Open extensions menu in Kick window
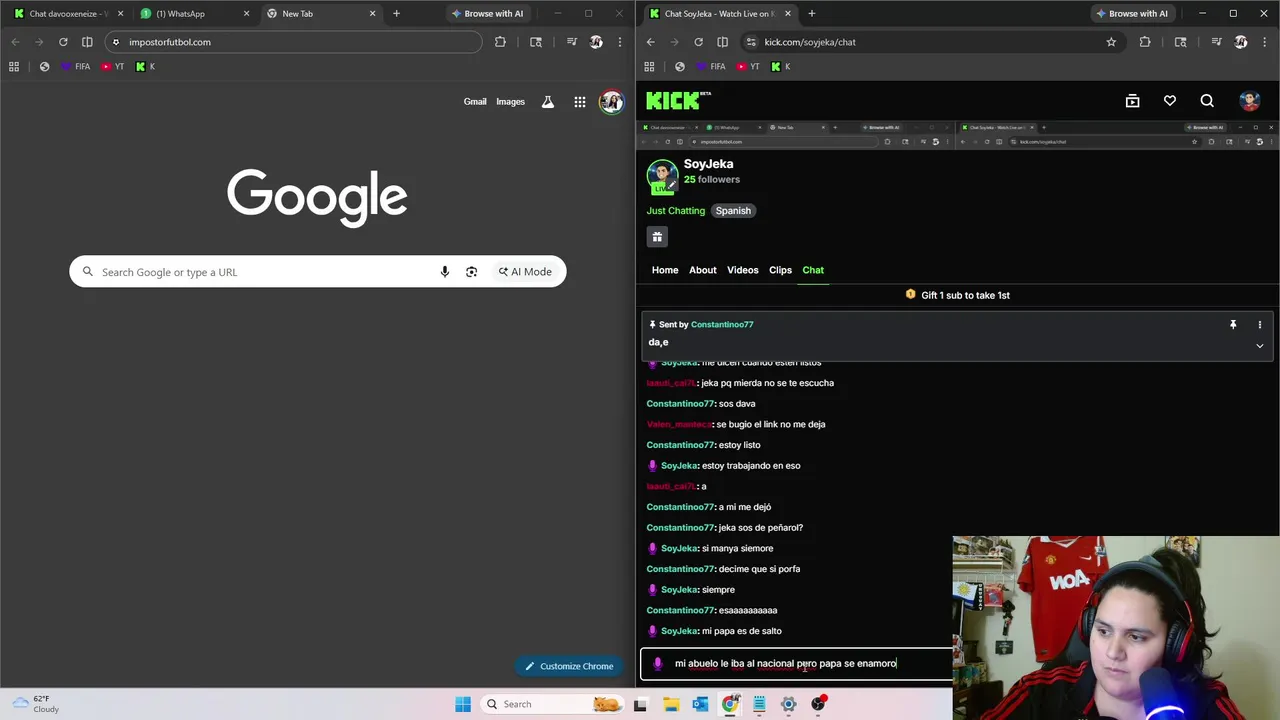 [1145, 42]
